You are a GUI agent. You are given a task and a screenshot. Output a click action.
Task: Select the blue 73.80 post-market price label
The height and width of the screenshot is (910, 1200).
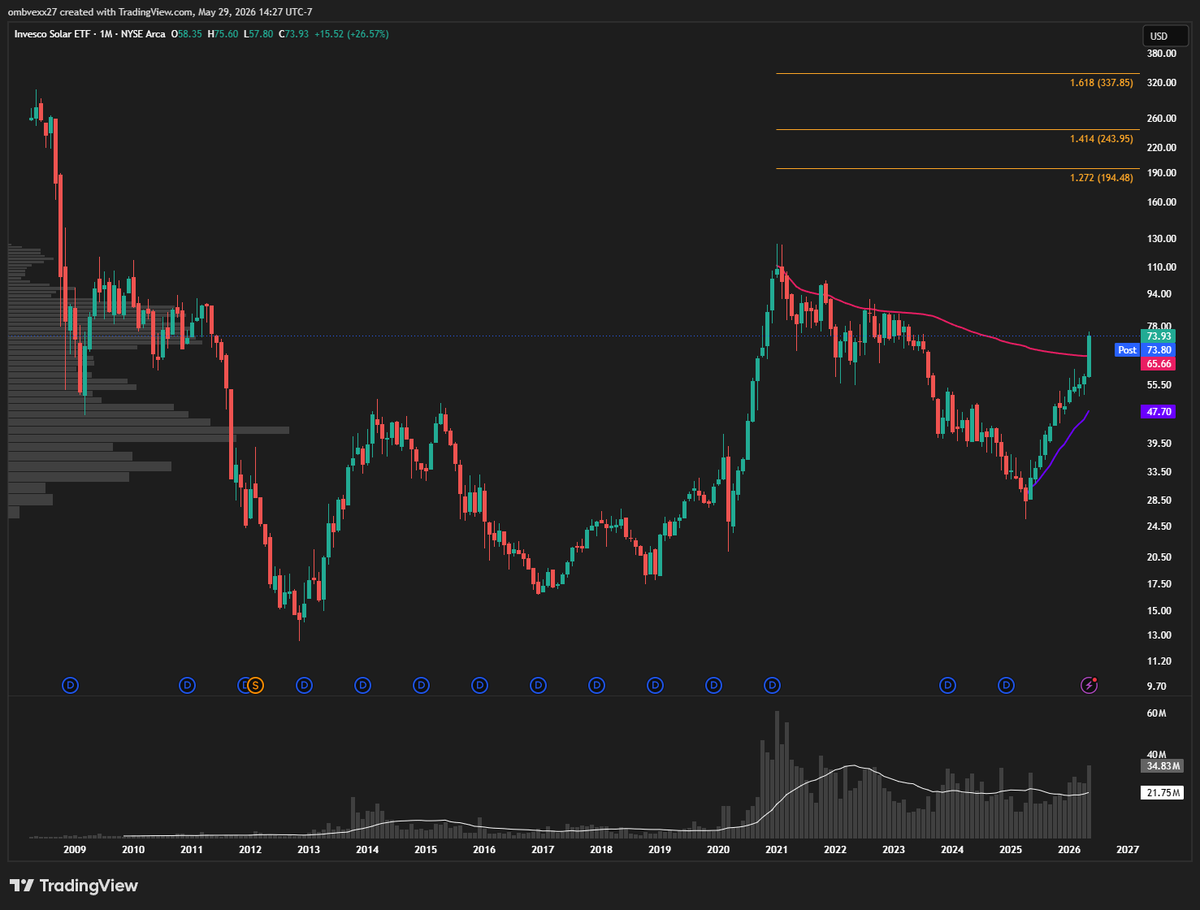point(1159,350)
